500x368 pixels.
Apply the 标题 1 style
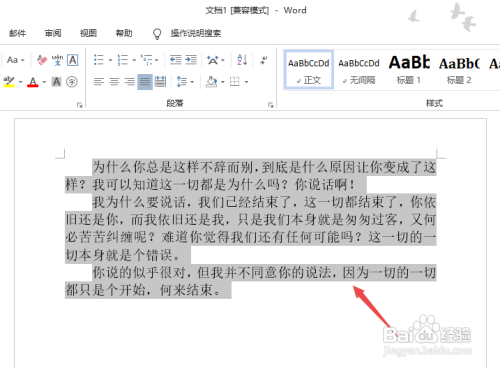click(x=409, y=70)
